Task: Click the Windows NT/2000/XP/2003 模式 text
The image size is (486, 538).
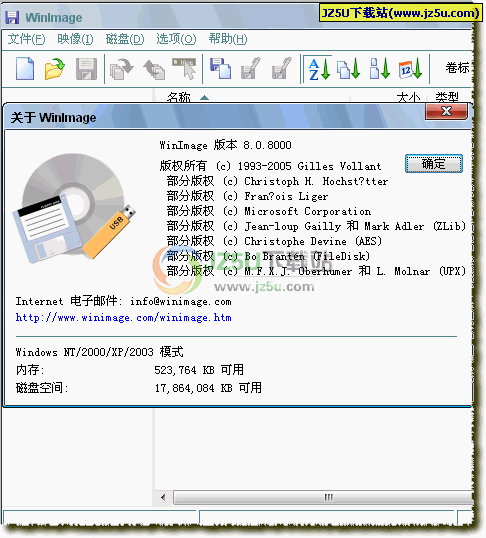Action: (x=100, y=352)
